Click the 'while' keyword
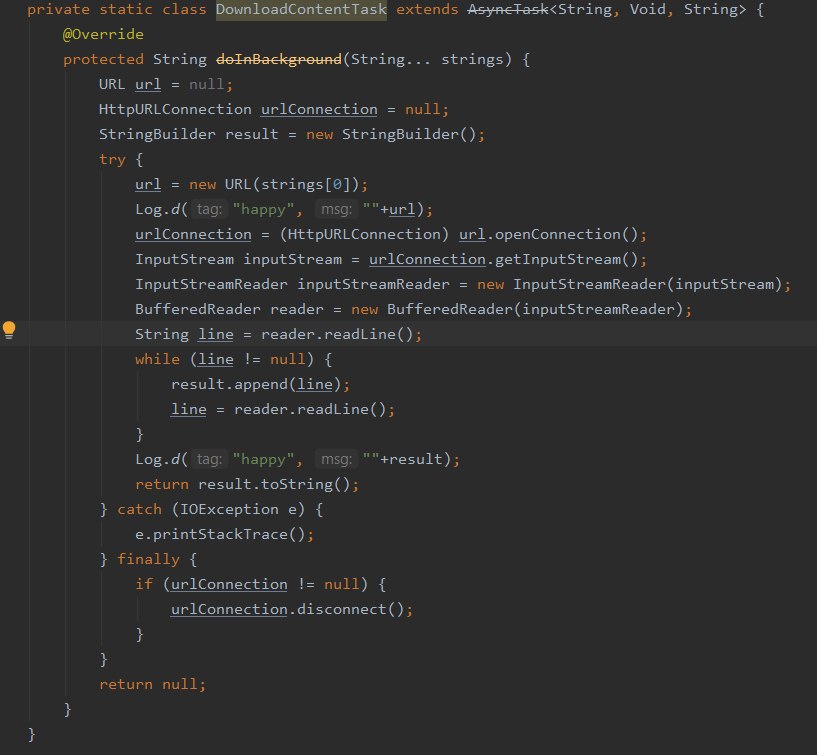The height and width of the screenshot is (755, 817). [157, 360]
